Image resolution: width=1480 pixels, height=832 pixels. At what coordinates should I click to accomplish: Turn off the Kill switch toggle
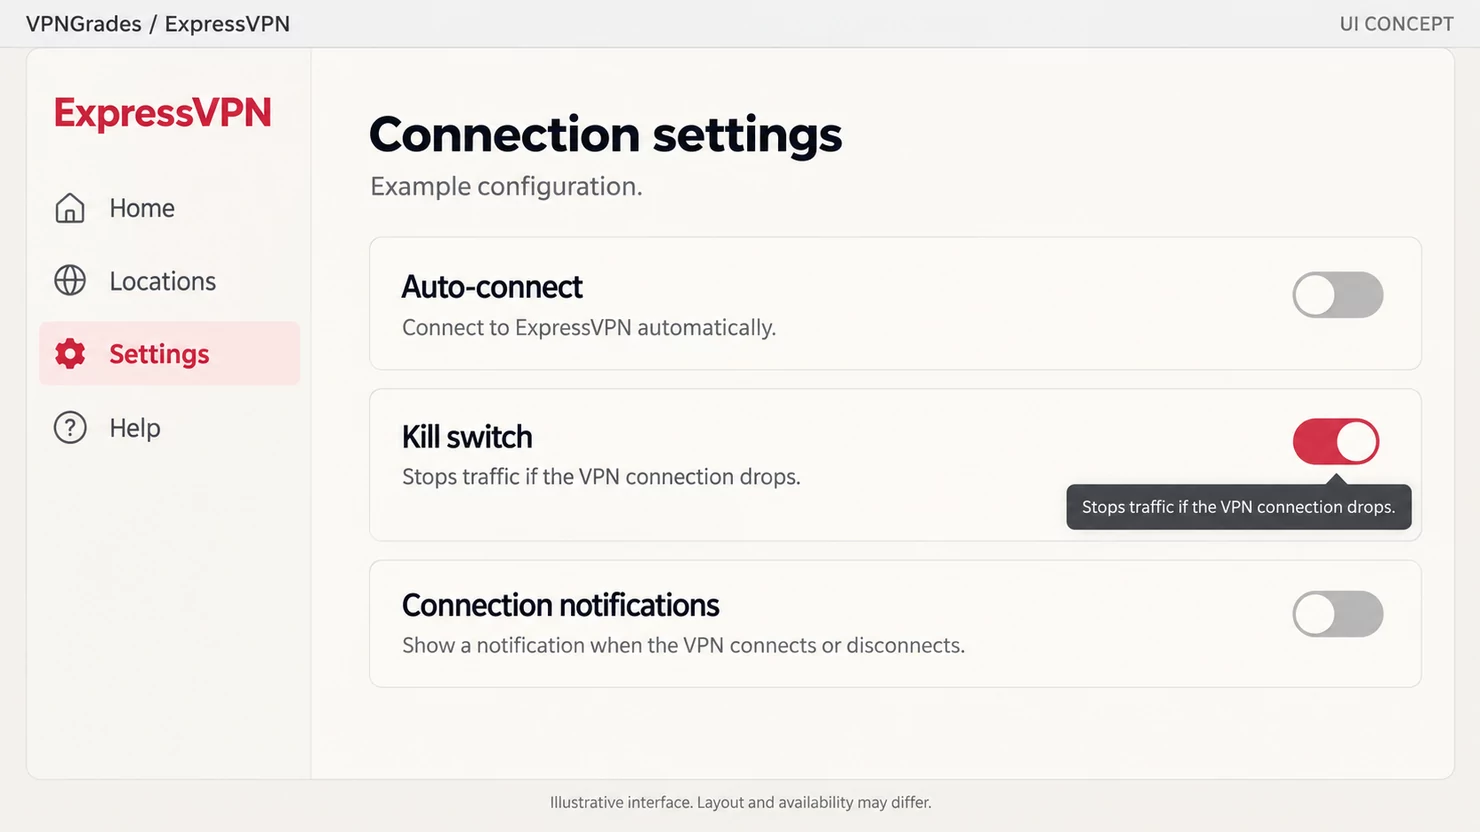click(x=1336, y=442)
